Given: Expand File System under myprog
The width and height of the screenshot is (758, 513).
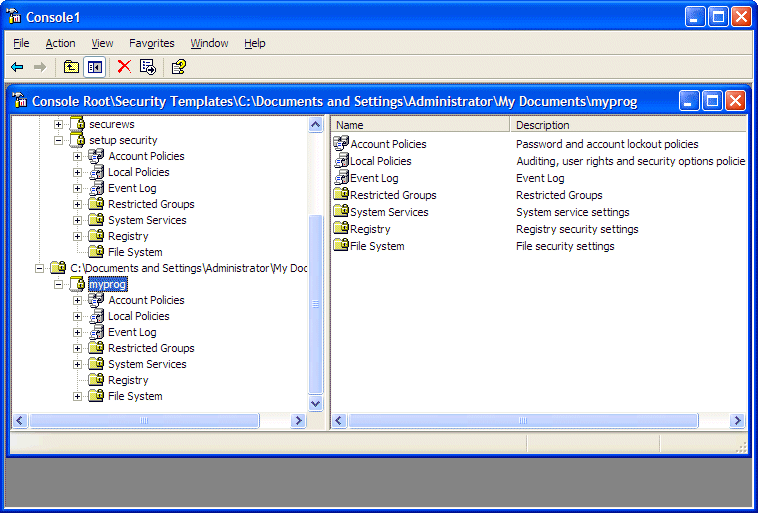Looking at the screenshot, I should tap(77, 396).
